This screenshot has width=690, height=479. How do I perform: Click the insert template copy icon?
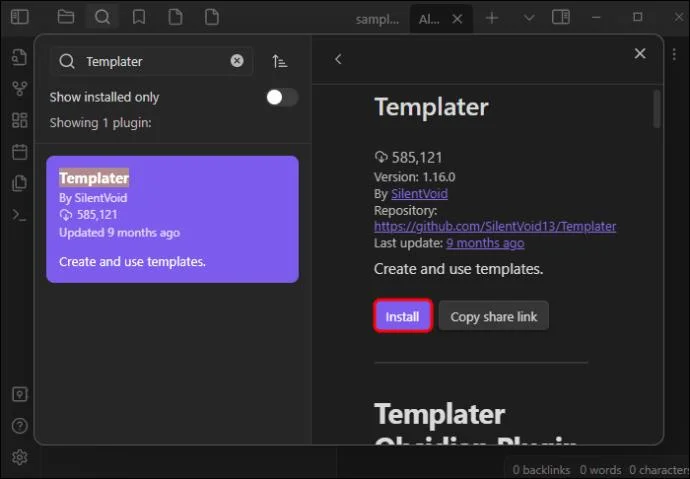[x=19, y=183]
